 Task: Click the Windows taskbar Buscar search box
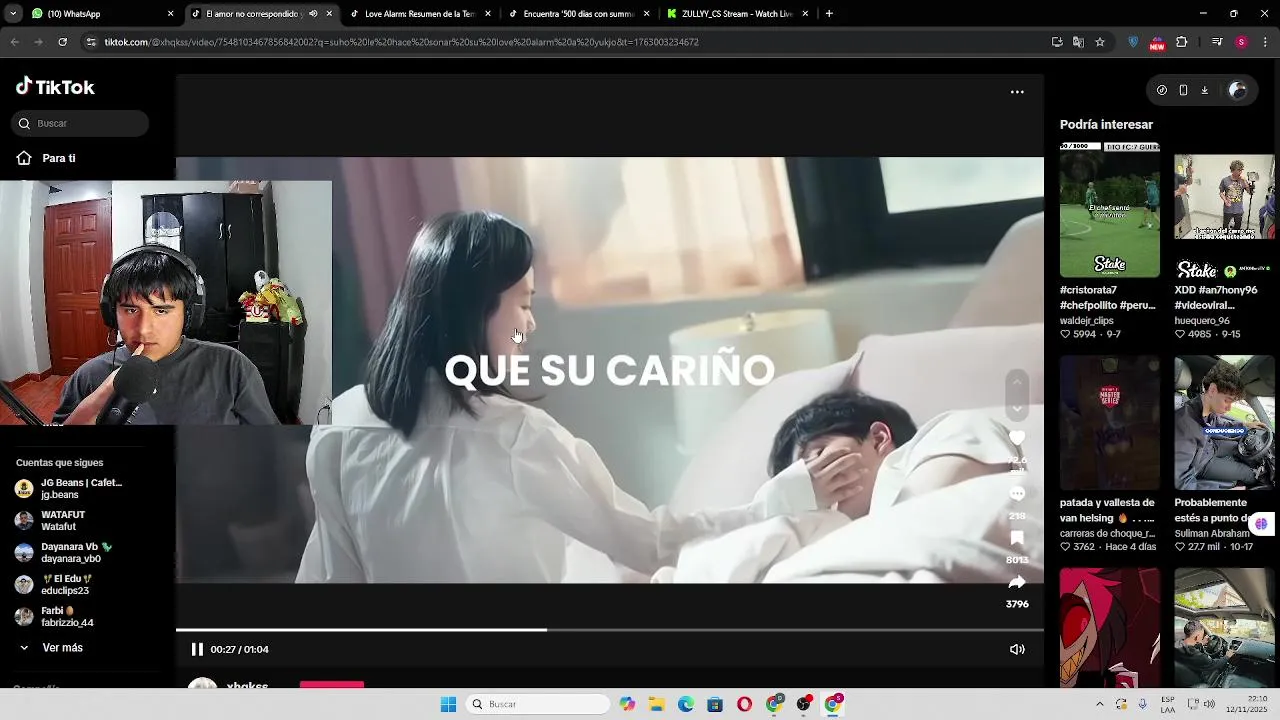click(x=538, y=704)
